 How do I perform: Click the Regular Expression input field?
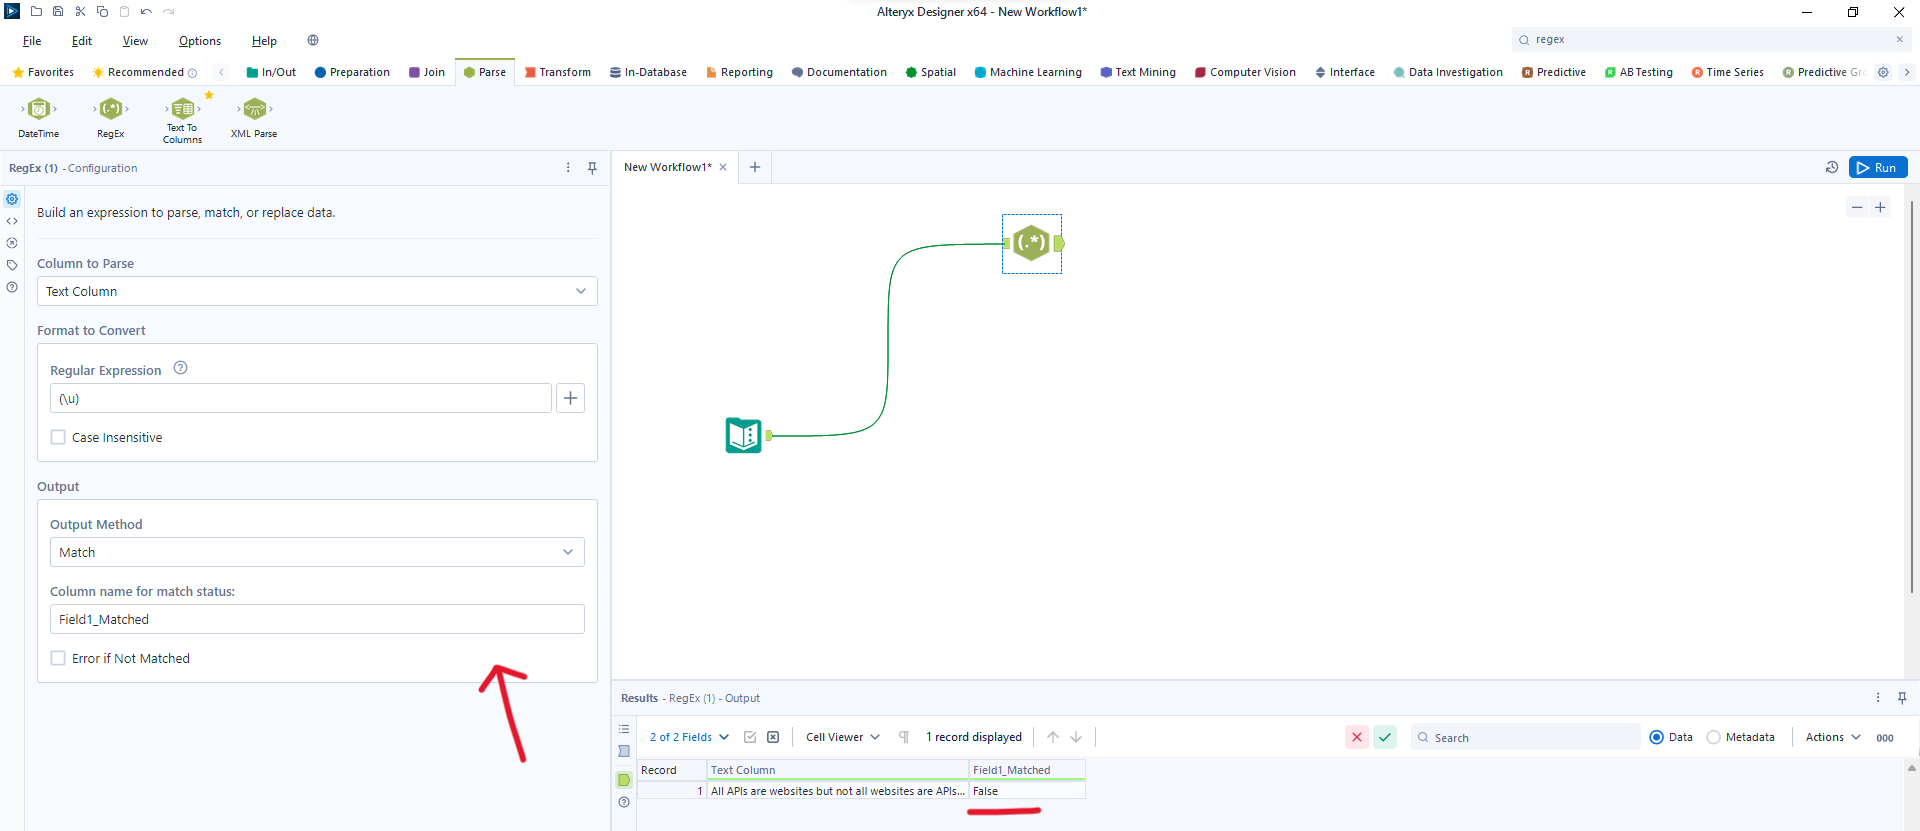300,398
